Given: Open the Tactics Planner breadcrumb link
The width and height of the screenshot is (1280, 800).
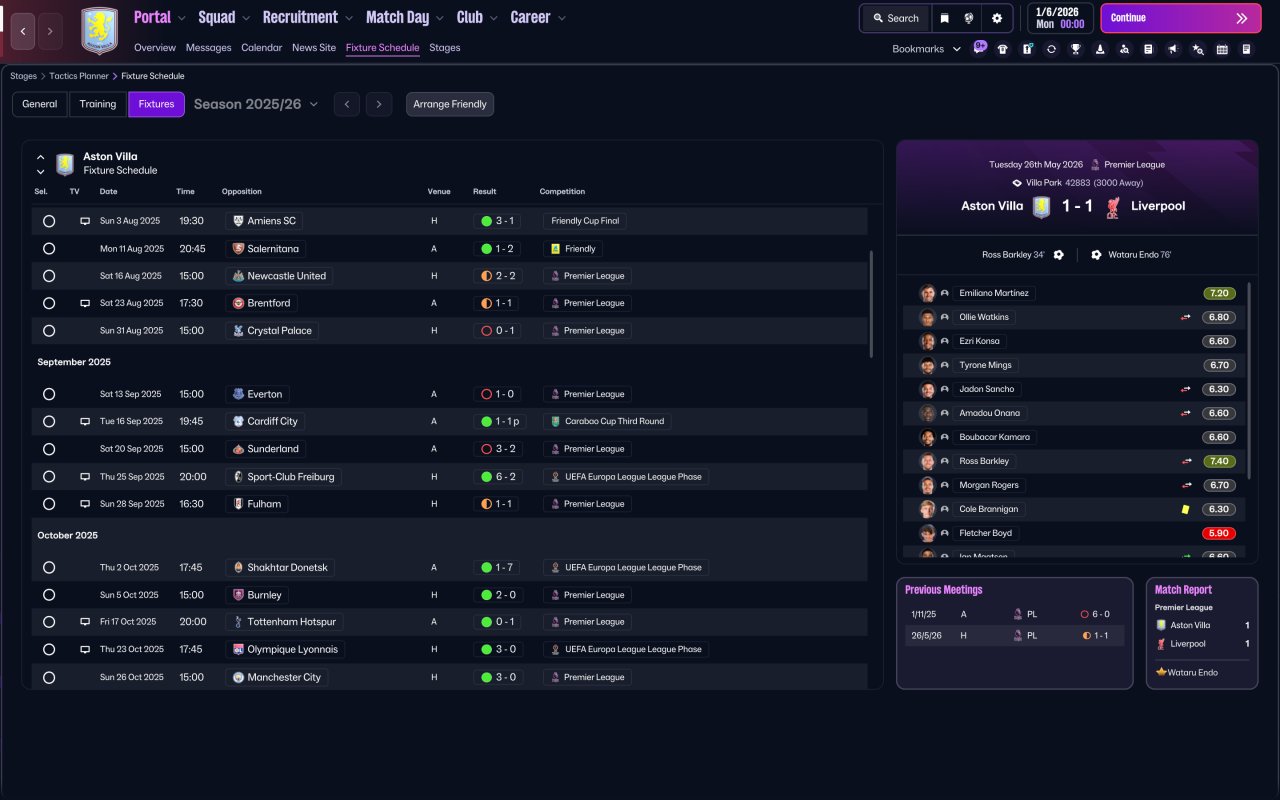Looking at the screenshot, I should click(x=79, y=76).
